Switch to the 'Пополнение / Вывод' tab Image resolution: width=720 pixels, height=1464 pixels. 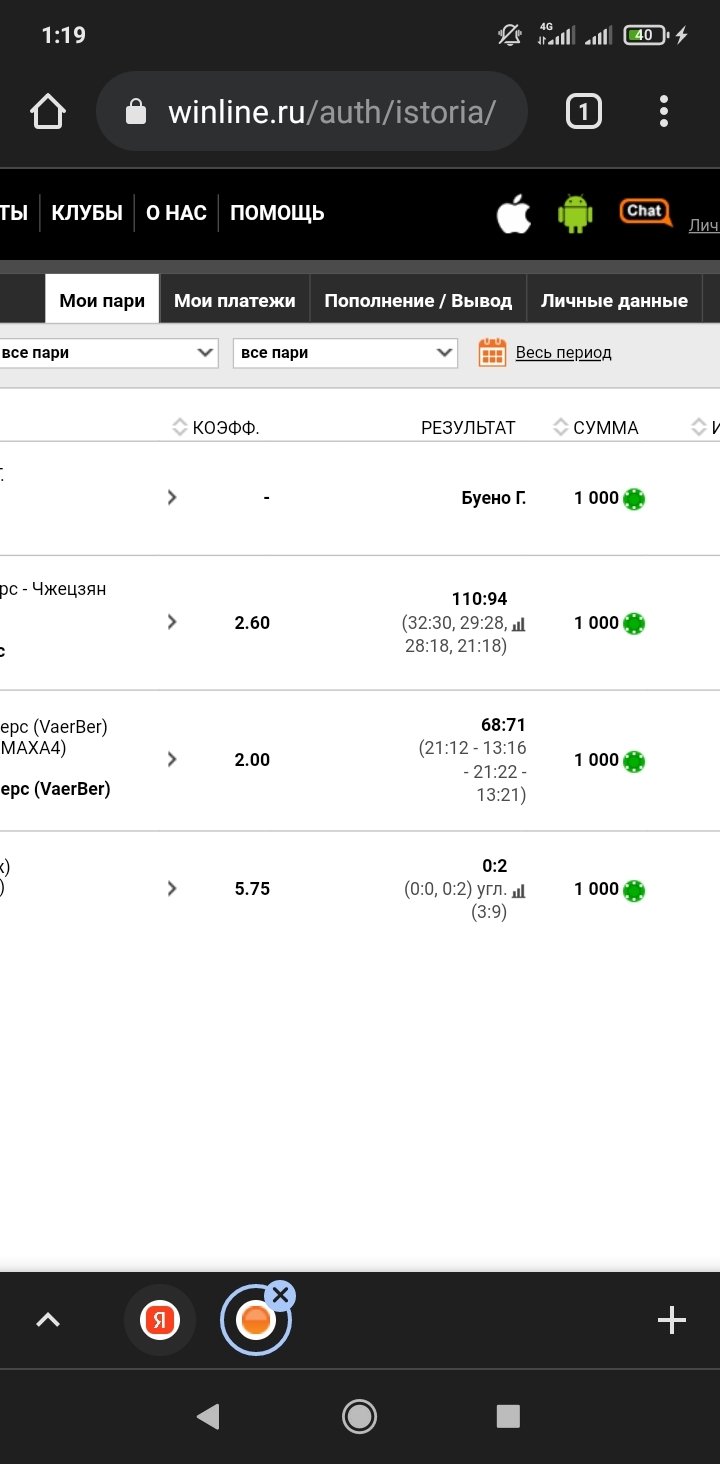[418, 300]
